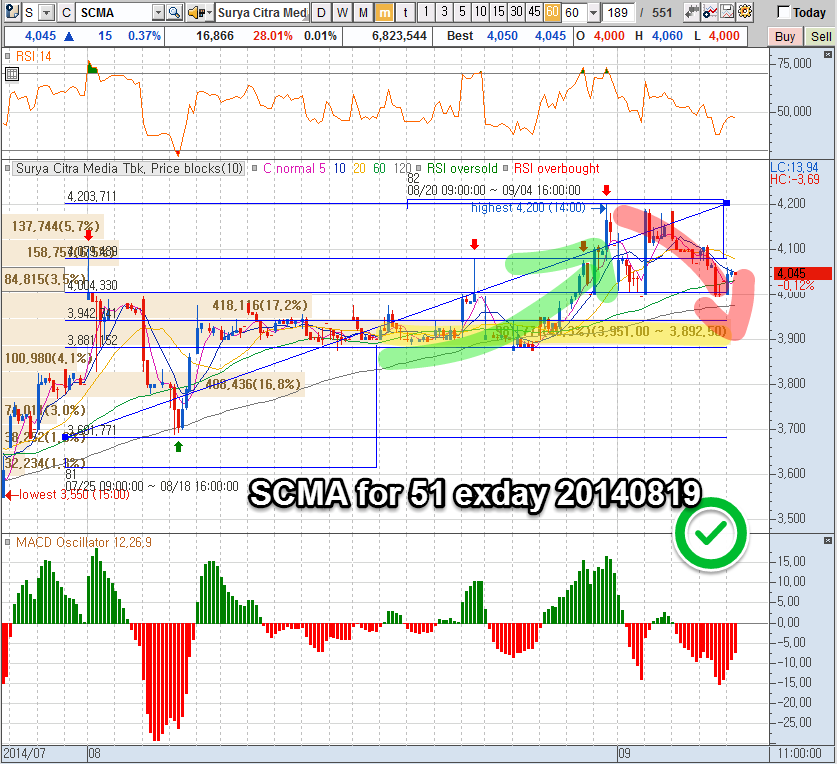
Task: Click the 551 total bars count
Action: (662, 12)
